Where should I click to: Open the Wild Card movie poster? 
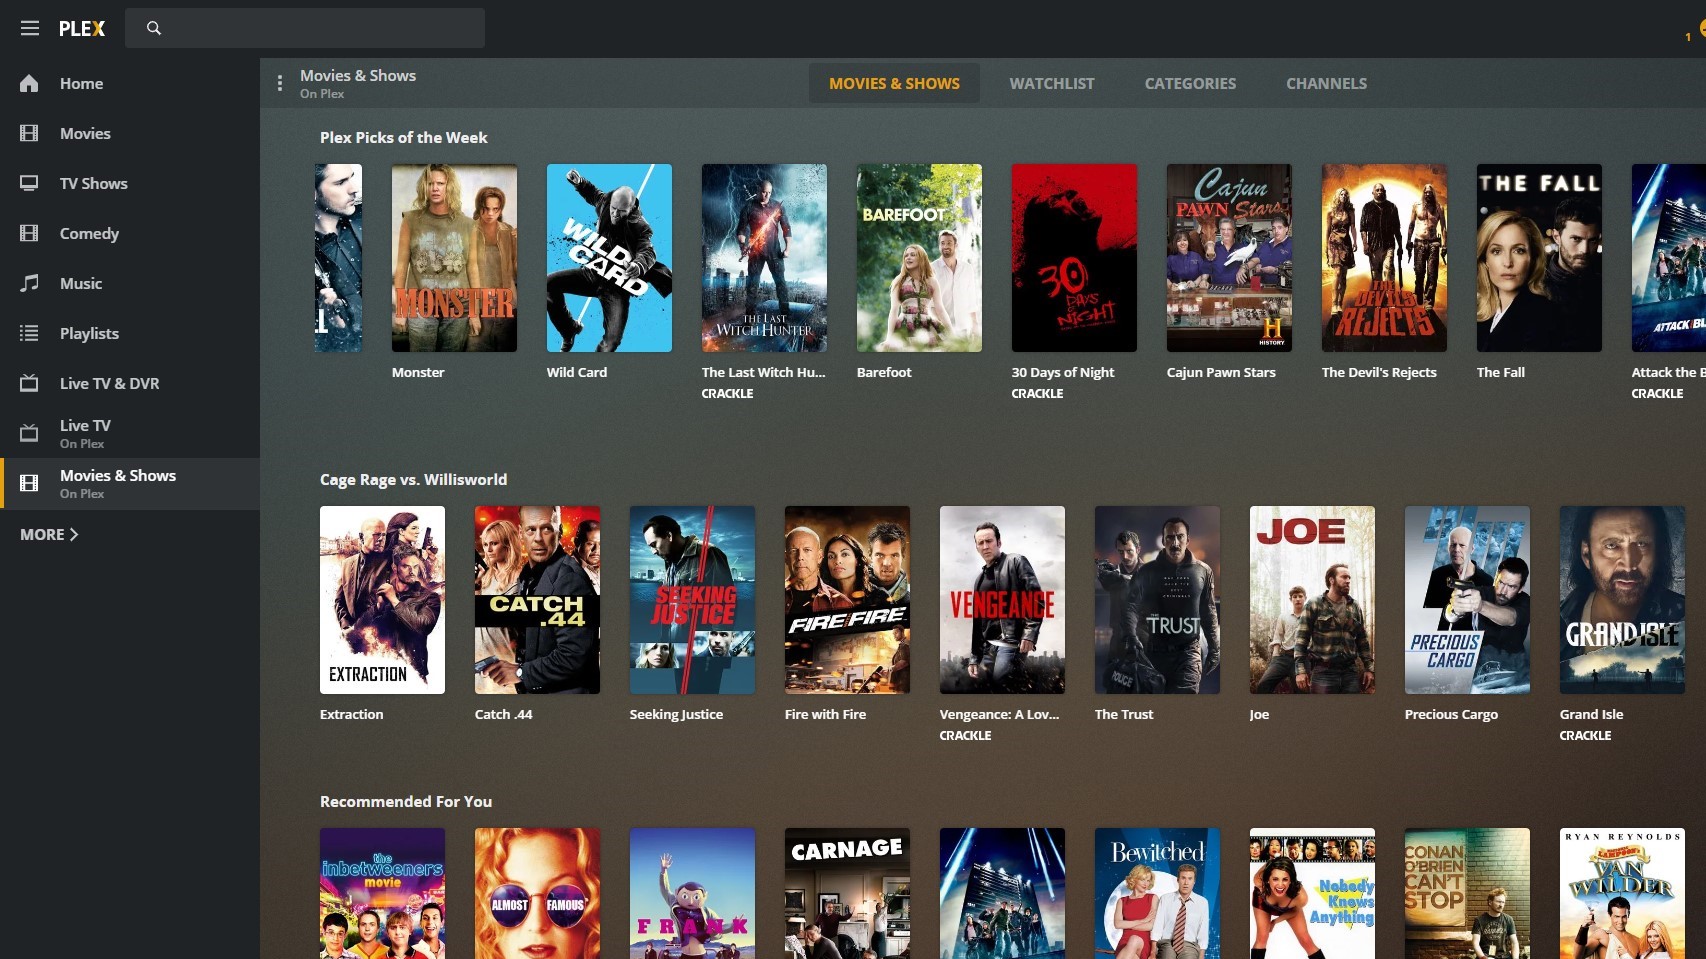point(609,257)
